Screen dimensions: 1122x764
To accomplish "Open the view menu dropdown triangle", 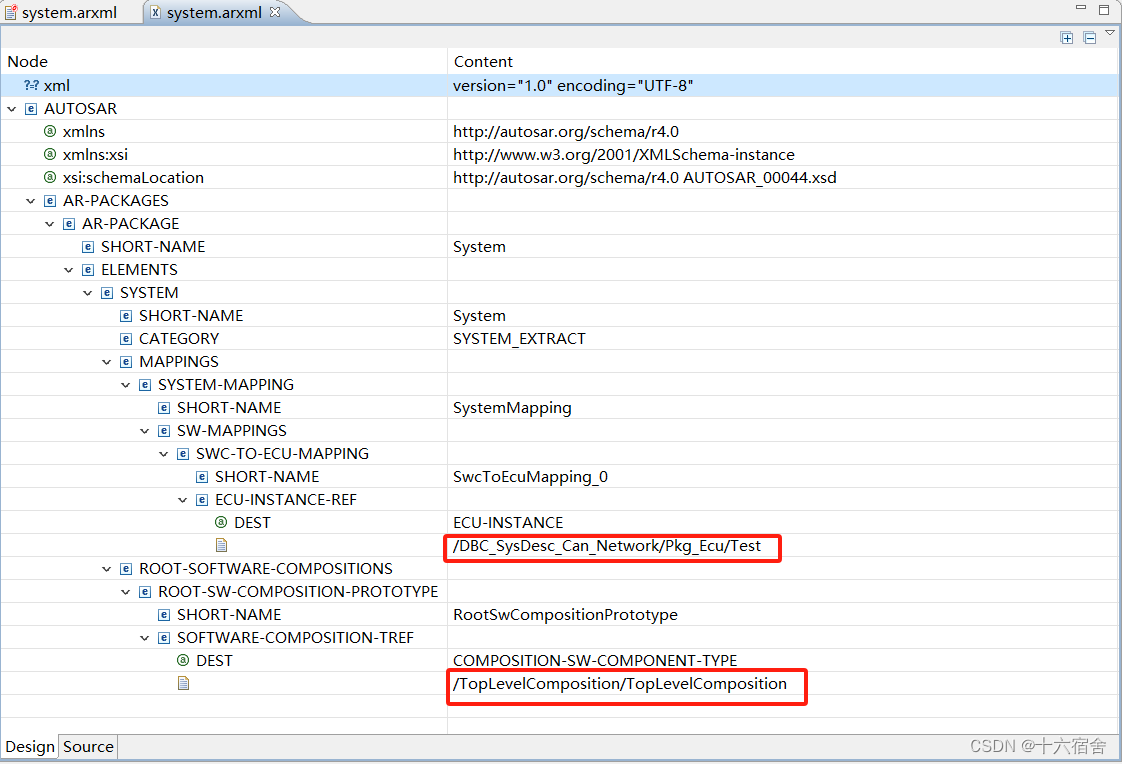I will click(x=1110, y=32).
